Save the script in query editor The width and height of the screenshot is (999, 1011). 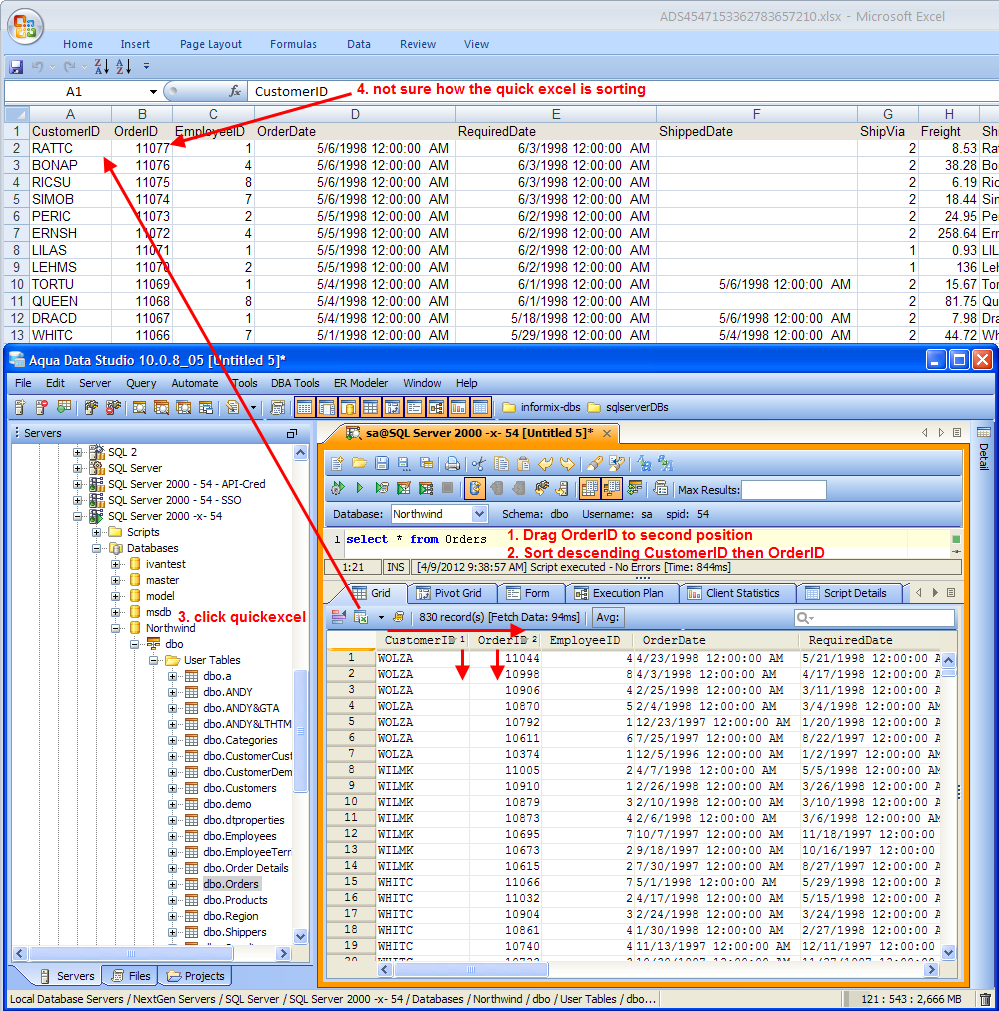tap(382, 464)
